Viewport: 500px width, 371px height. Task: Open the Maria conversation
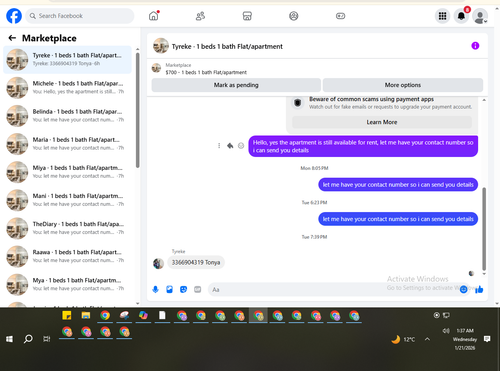pos(67,144)
